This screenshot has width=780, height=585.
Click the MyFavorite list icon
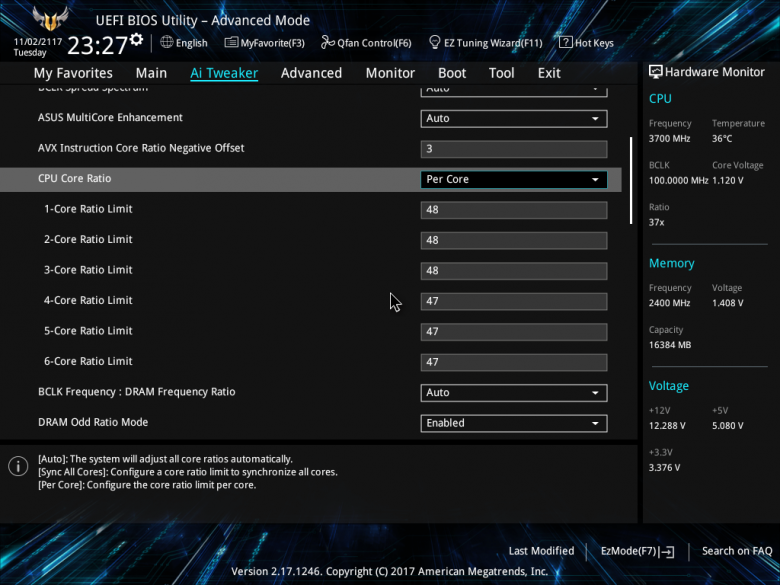coord(231,42)
